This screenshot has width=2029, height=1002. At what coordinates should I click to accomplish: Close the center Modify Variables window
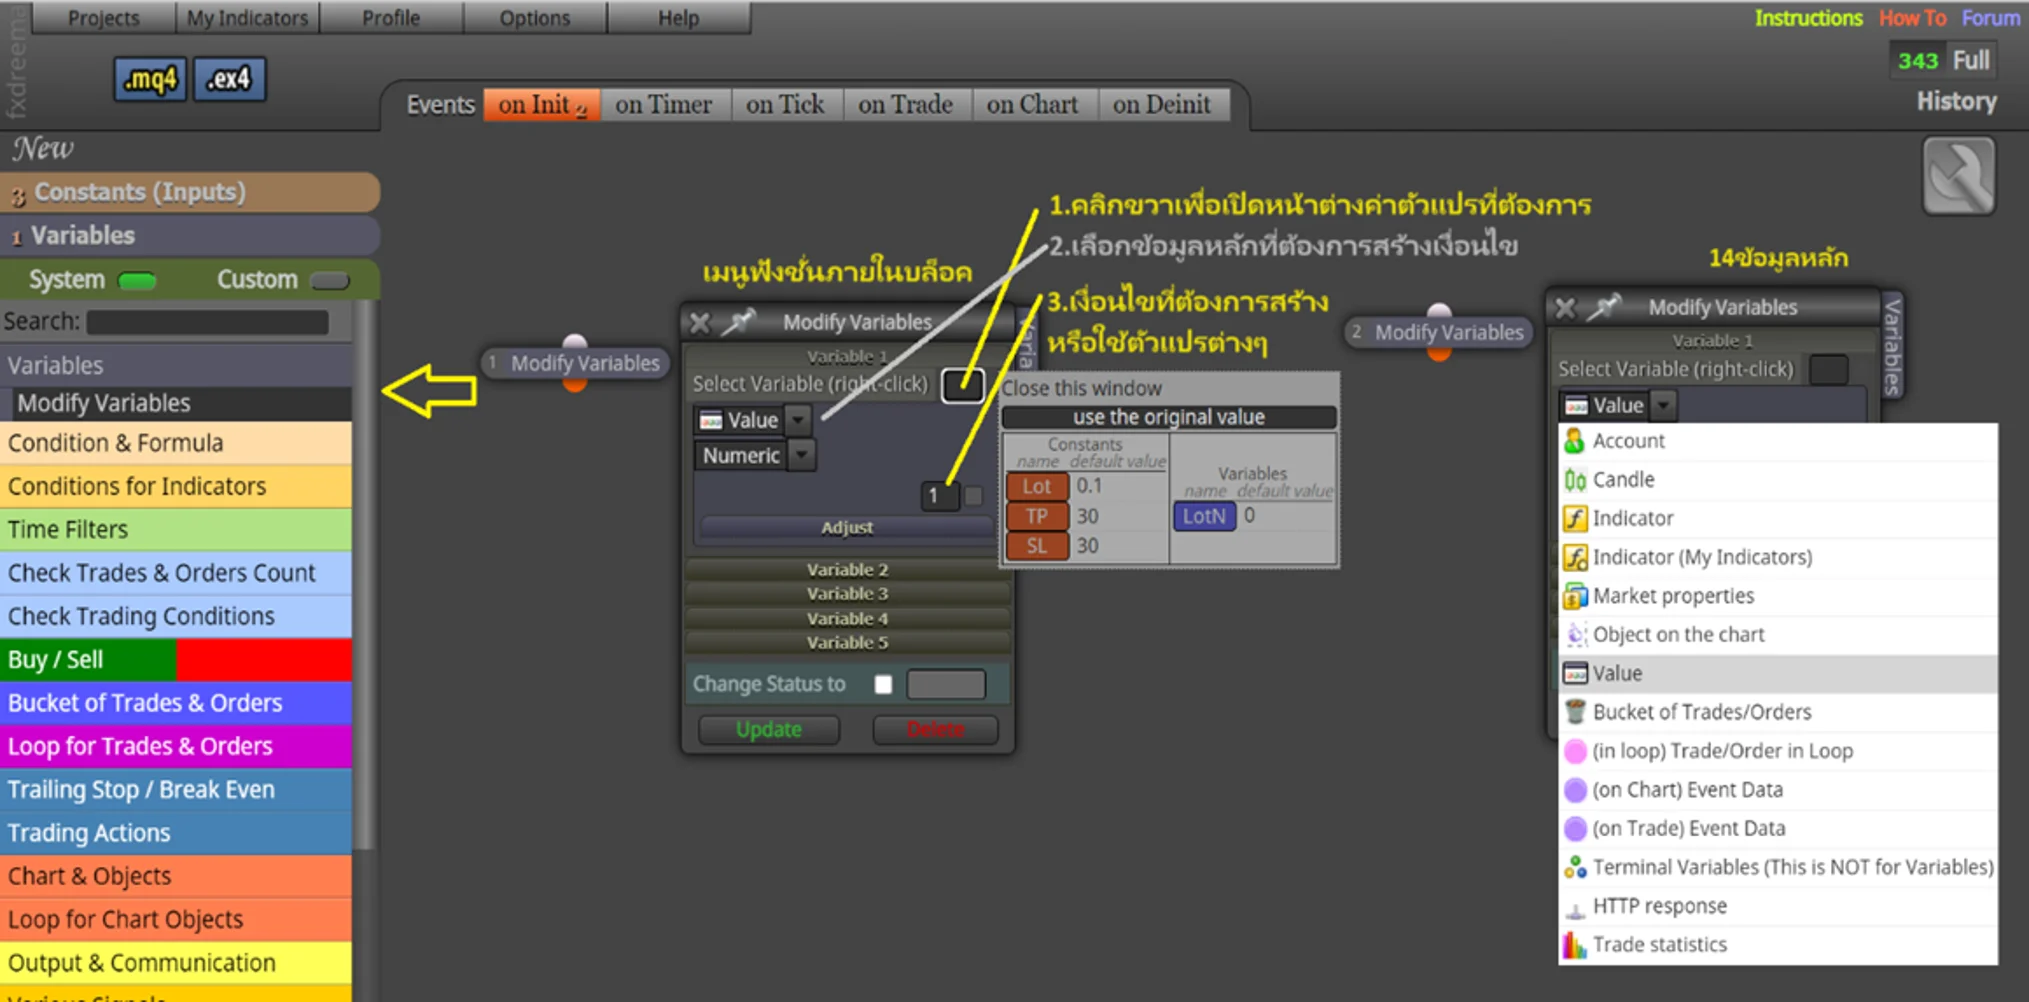[700, 322]
